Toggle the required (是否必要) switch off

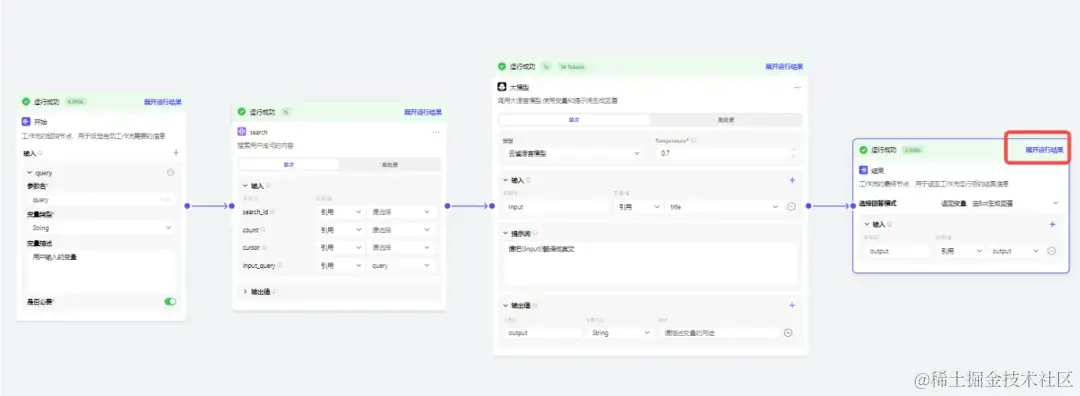click(x=169, y=301)
